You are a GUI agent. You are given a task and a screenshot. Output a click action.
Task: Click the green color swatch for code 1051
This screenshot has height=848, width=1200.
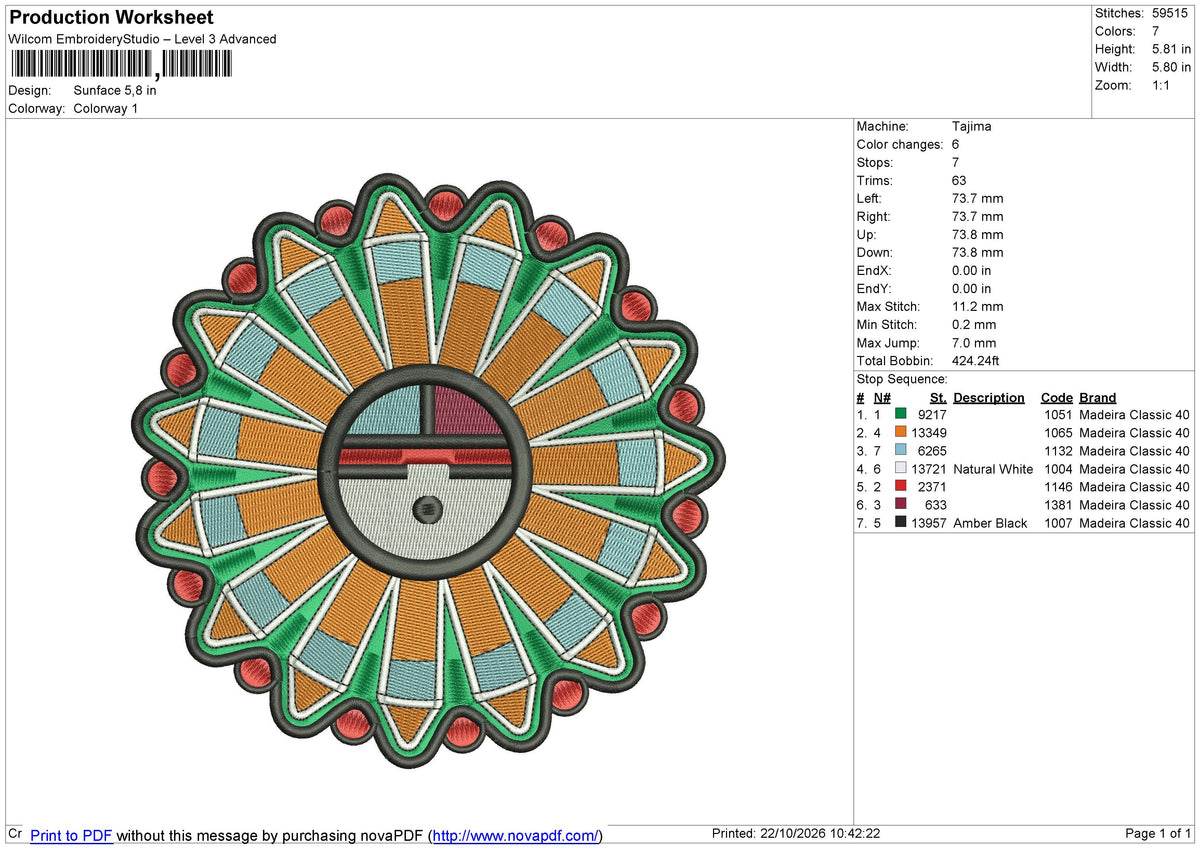(901, 415)
